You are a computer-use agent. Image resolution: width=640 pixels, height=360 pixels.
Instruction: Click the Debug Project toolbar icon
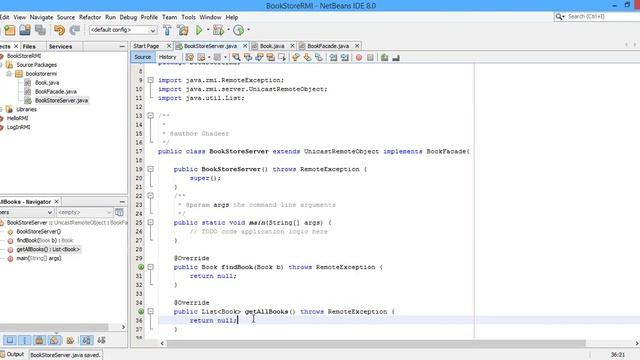[x=218, y=30]
